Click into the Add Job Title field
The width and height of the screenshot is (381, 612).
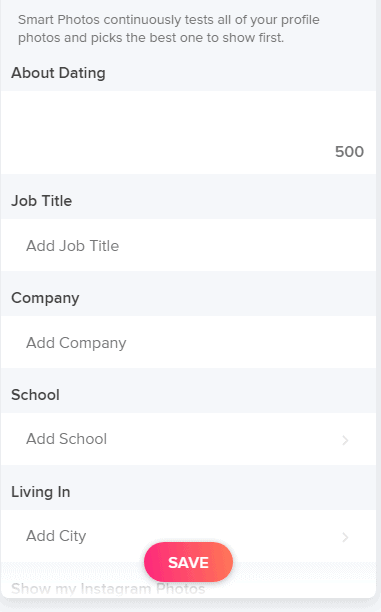click(x=188, y=245)
